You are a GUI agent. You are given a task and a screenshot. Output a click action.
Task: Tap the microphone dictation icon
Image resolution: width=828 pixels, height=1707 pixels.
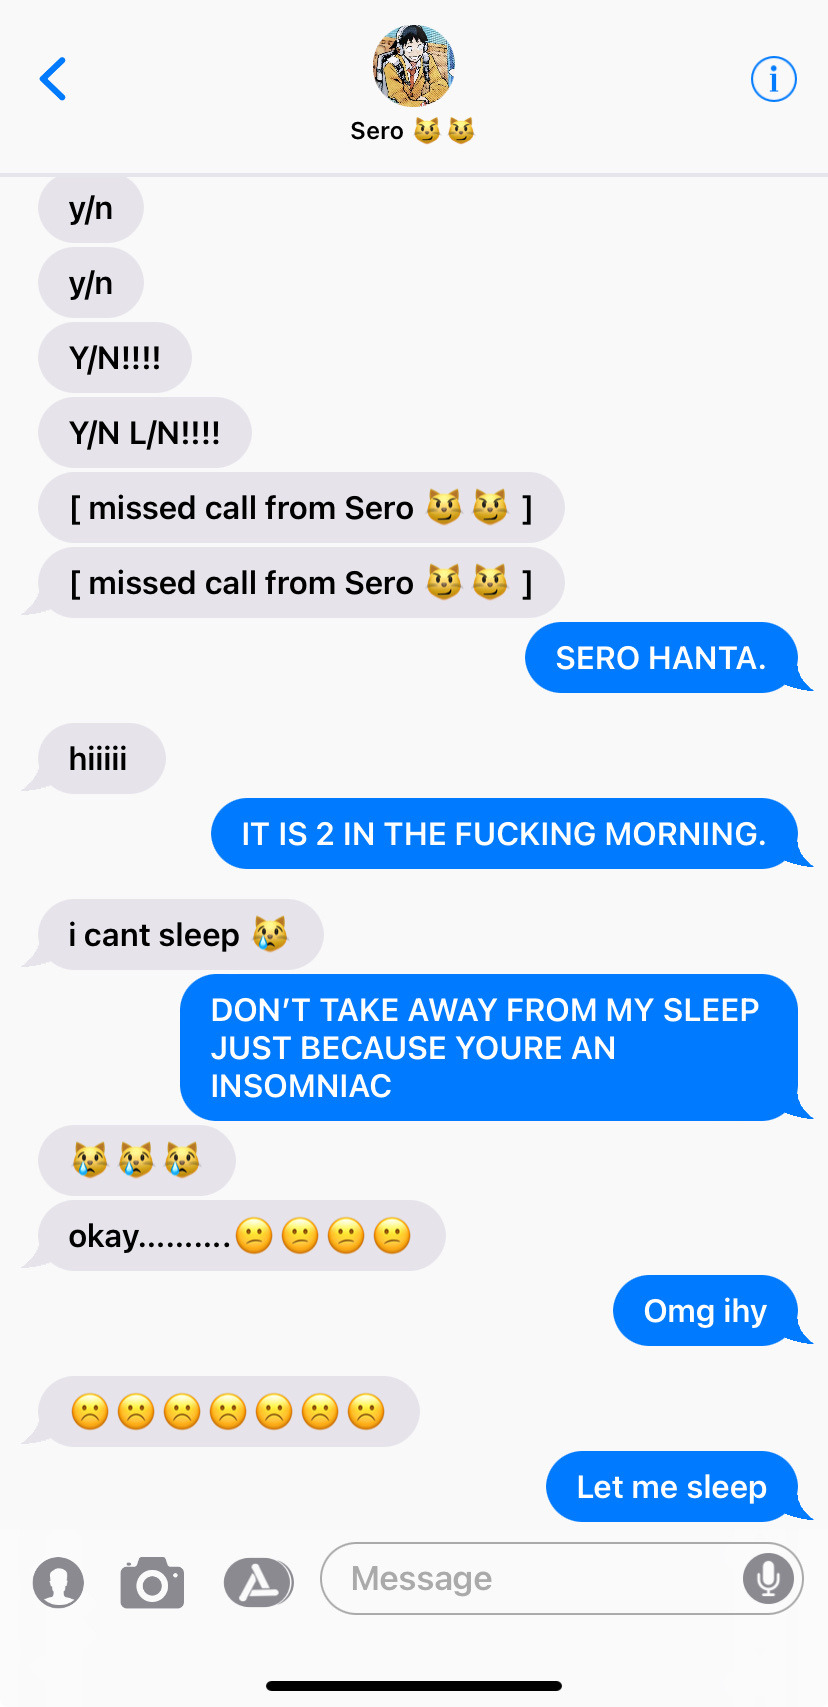[x=768, y=1578]
